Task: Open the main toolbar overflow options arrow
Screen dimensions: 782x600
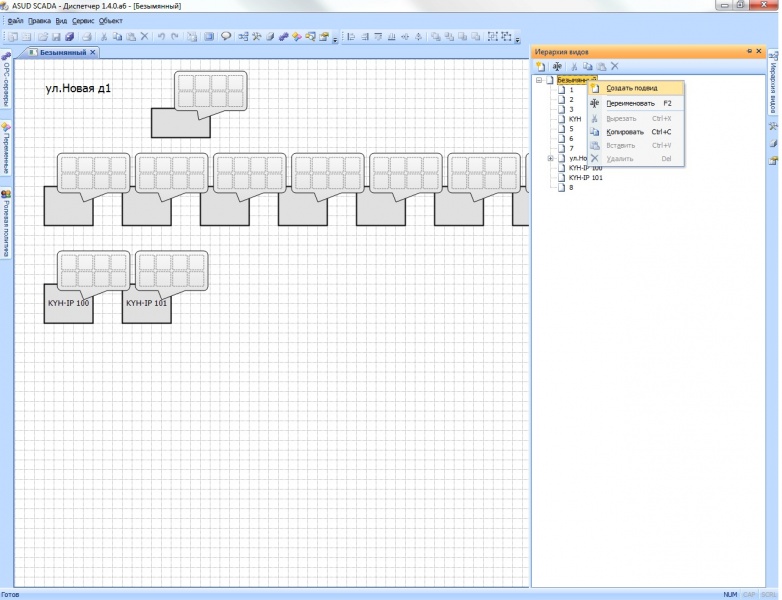Action: [x=334, y=38]
